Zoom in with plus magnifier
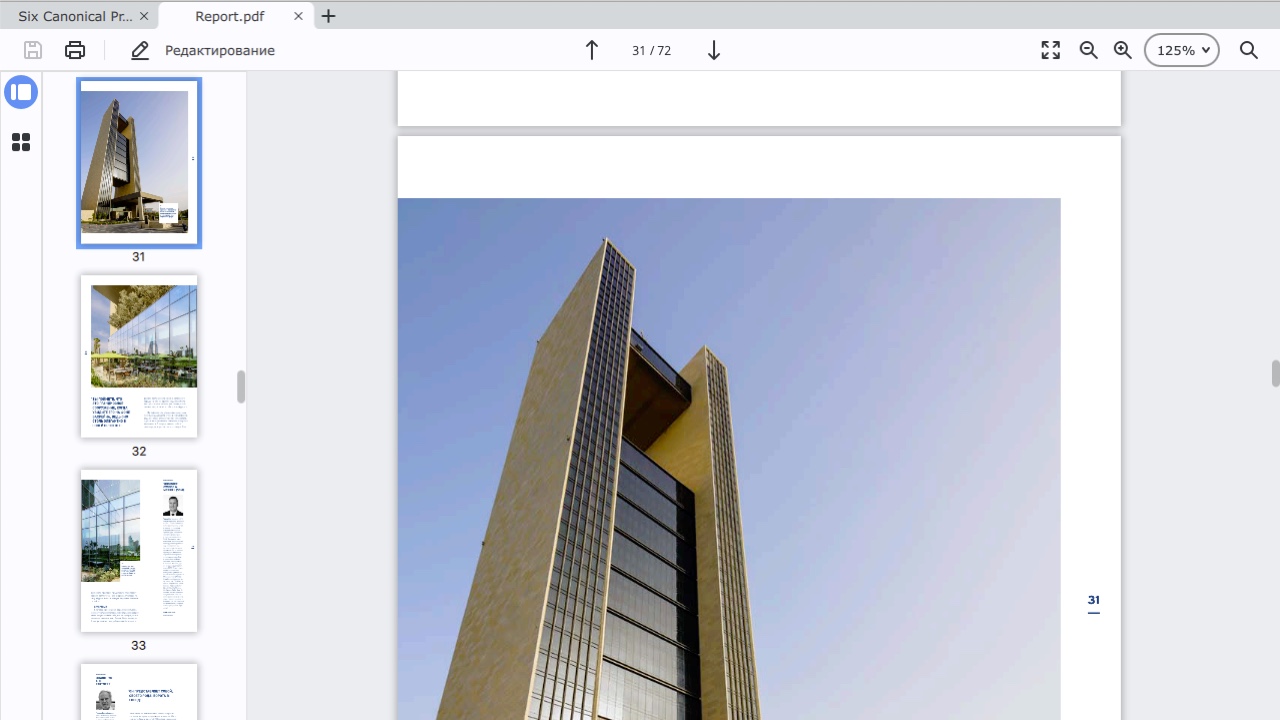Screen dimensions: 1280x720 1123,50
